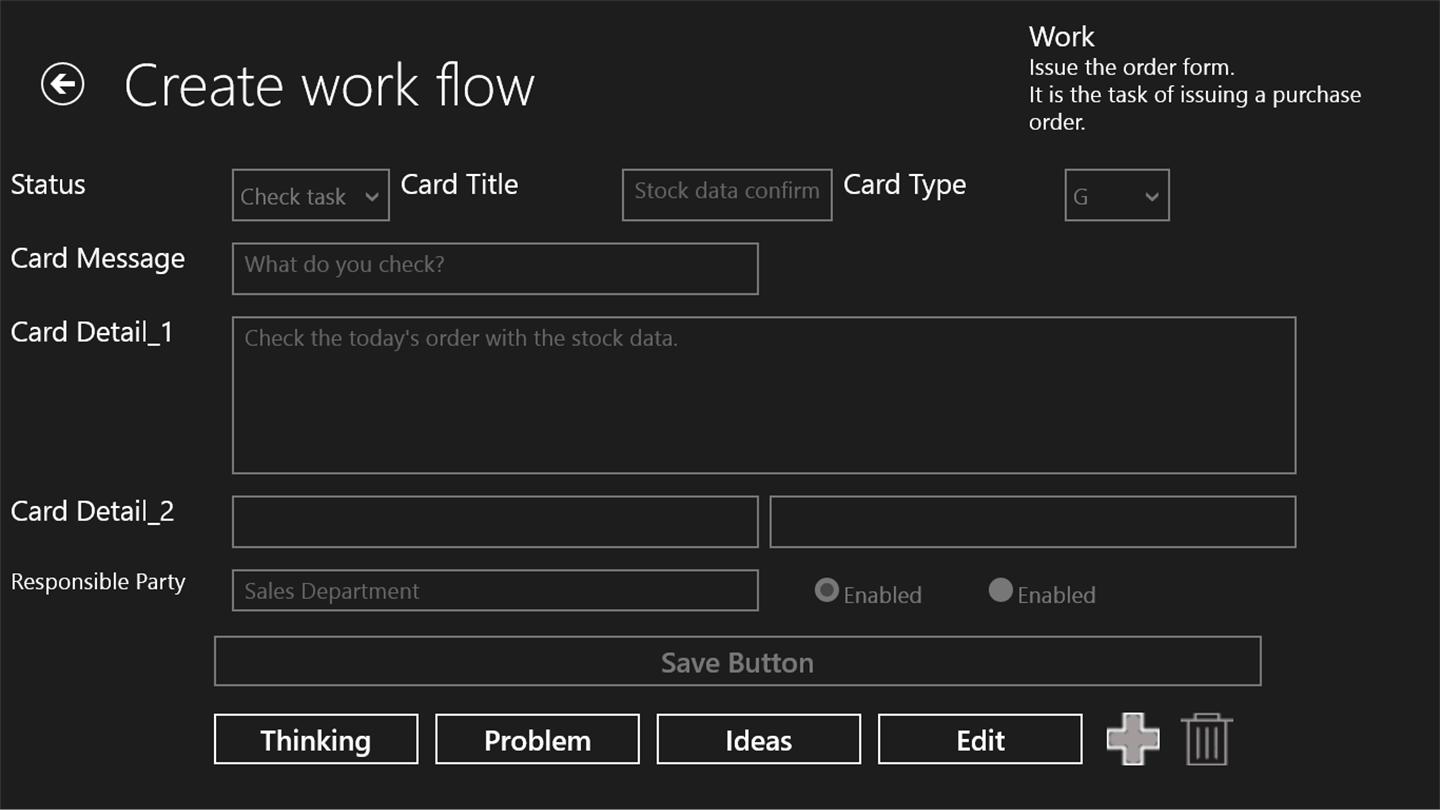Choose the Ideas button
The image size is (1440, 810).
tap(759, 739)
